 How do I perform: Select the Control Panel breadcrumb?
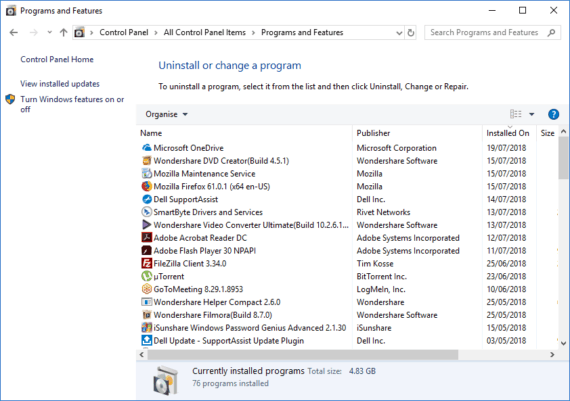point(124,32)
